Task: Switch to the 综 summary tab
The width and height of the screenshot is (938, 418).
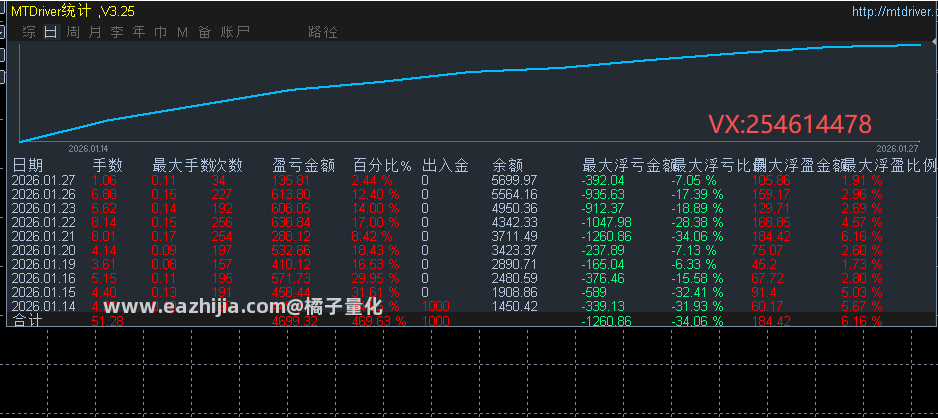Action: point(29,32)
